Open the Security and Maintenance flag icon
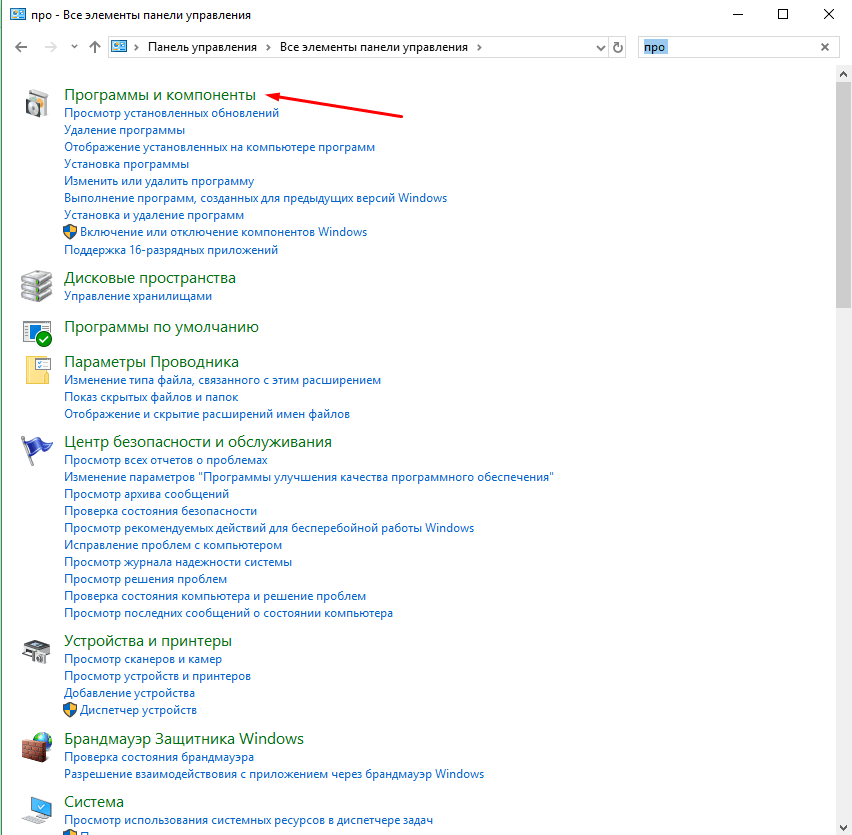 coord(36,450)
